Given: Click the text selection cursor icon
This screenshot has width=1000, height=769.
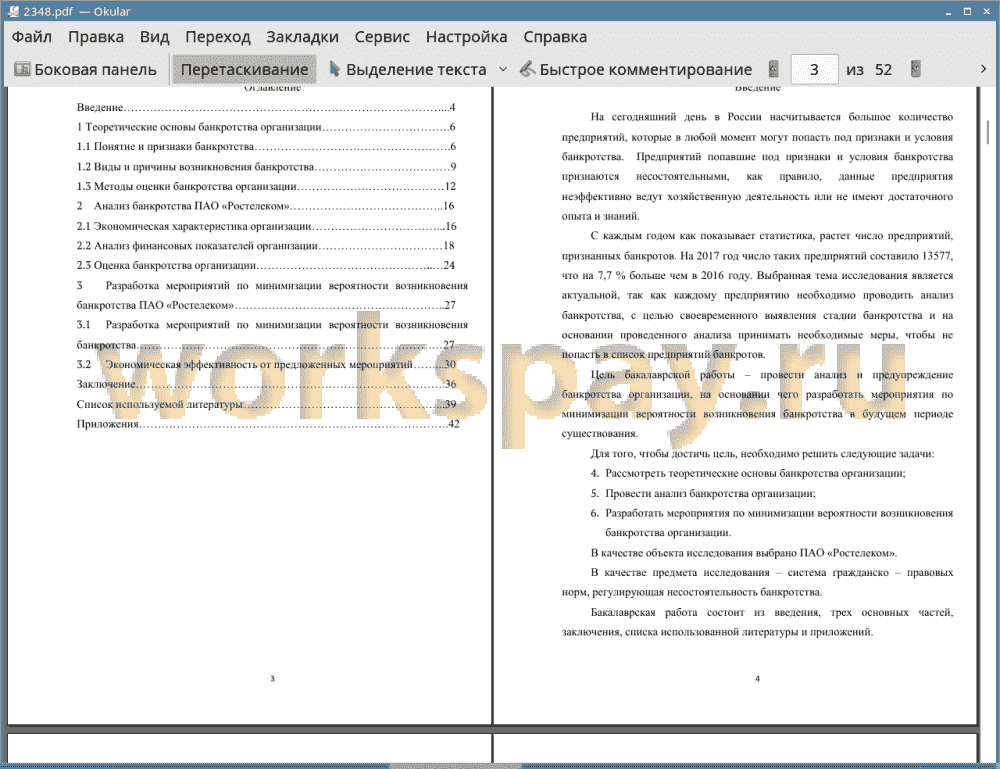Looking at the screenshot, I should 334,69.
